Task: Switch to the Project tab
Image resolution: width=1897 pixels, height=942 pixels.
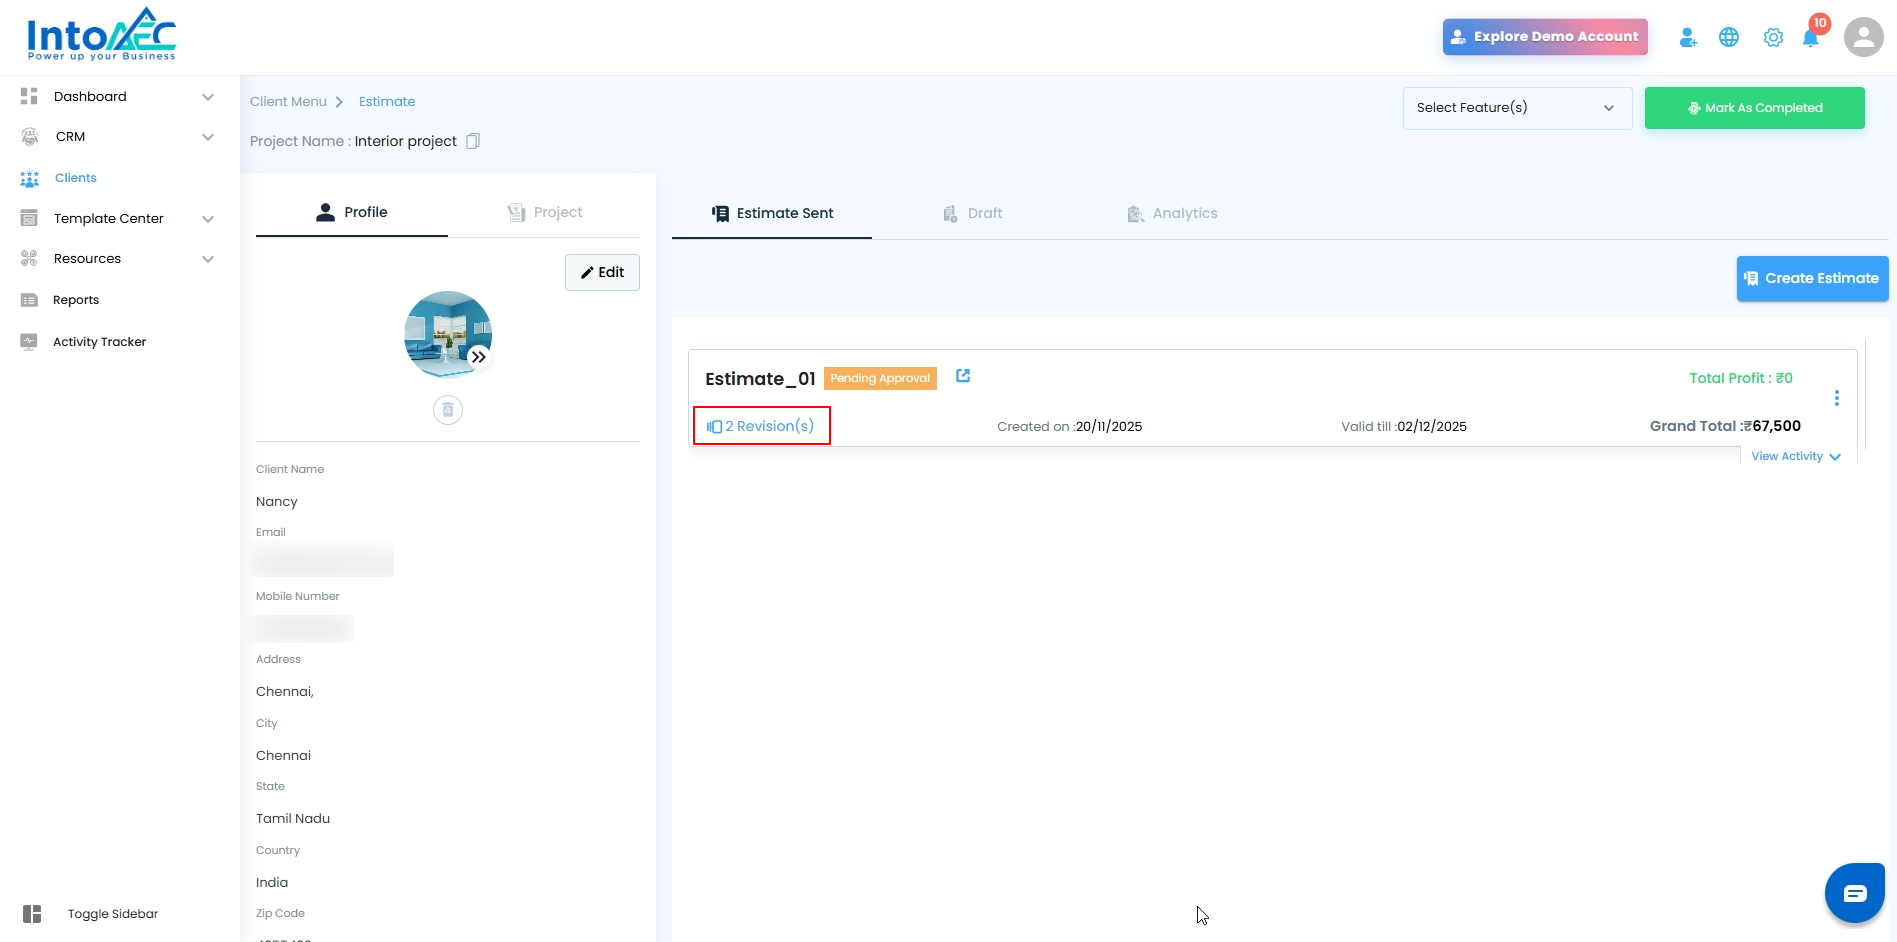Action: [x=544, y=212]
